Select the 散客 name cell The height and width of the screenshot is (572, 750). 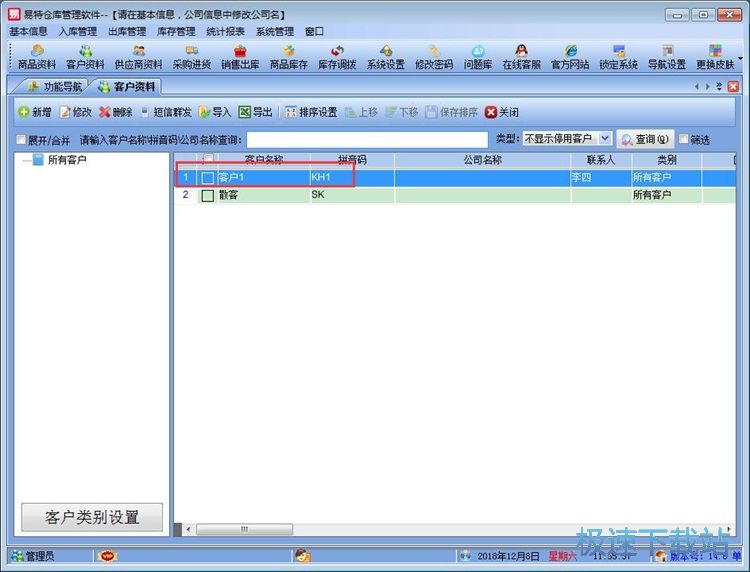tap(264, 195)
